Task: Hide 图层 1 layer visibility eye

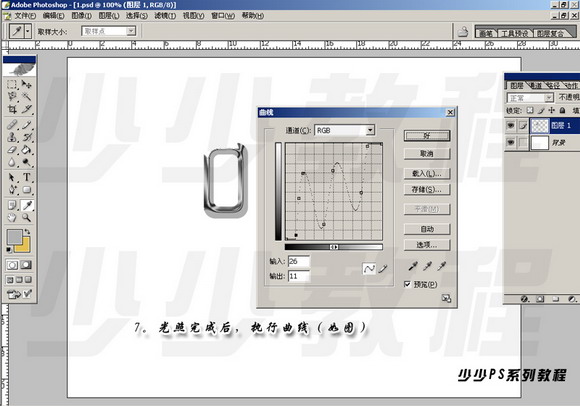Action: [510, 126]
